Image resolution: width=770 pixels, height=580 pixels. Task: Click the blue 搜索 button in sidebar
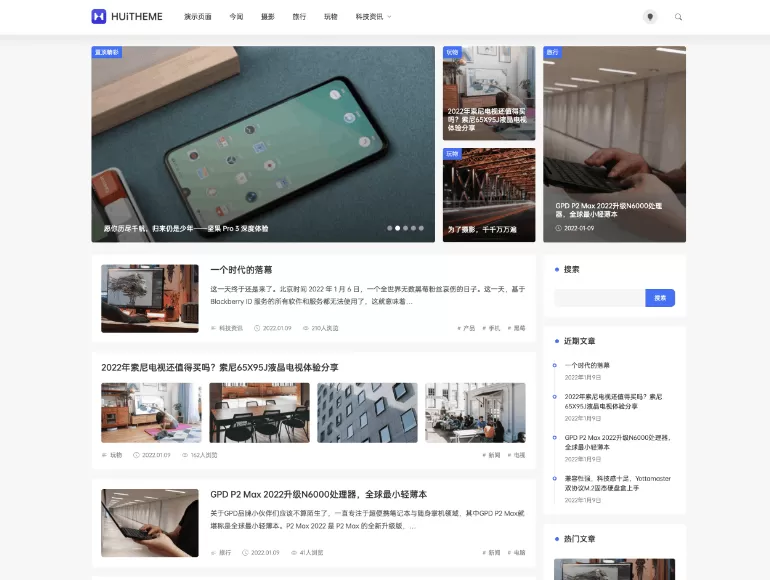click(660, 298)
